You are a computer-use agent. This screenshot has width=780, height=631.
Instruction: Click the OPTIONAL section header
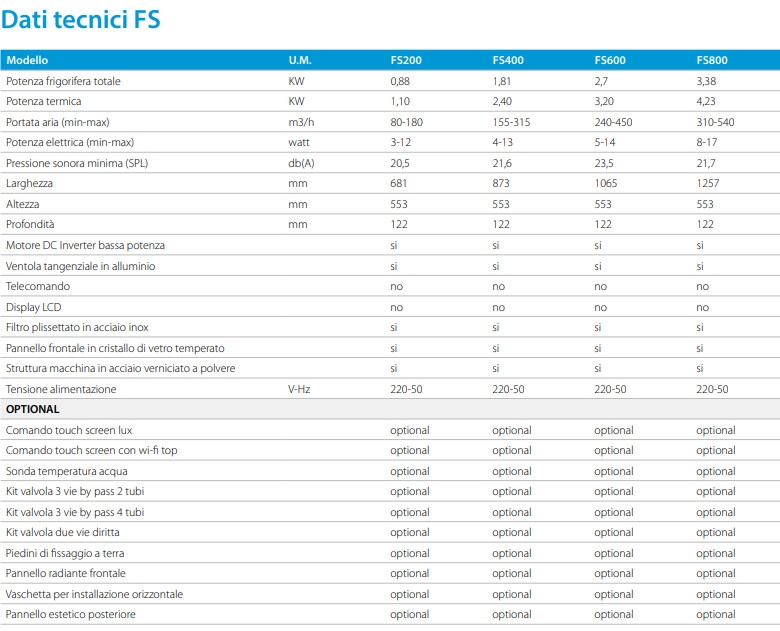[33, 409]
